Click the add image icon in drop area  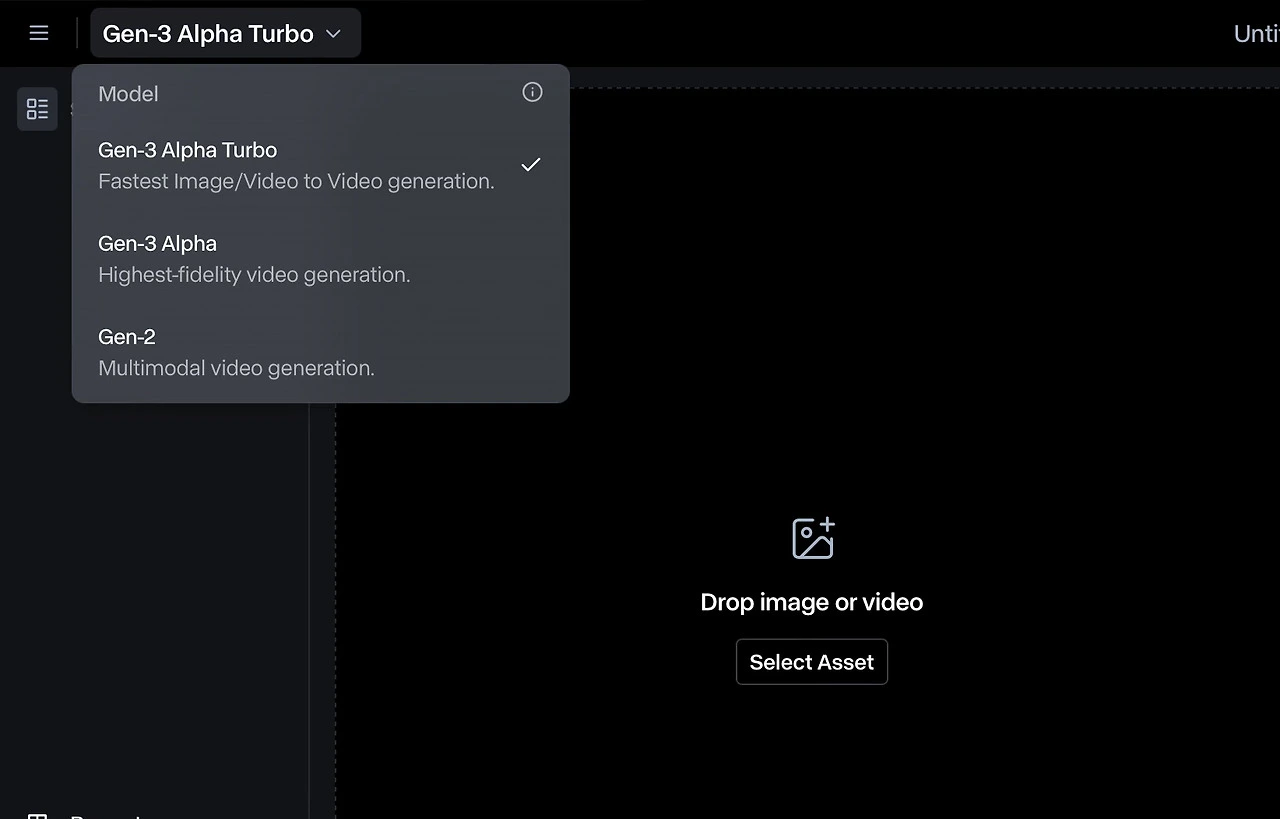(x=813, y=538)
